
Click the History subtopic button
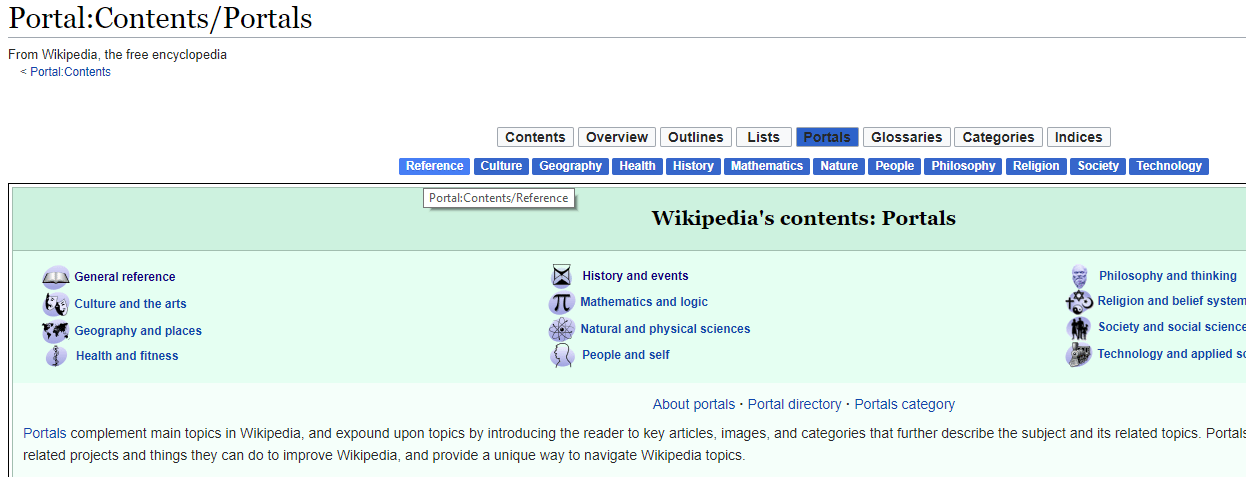693,166
